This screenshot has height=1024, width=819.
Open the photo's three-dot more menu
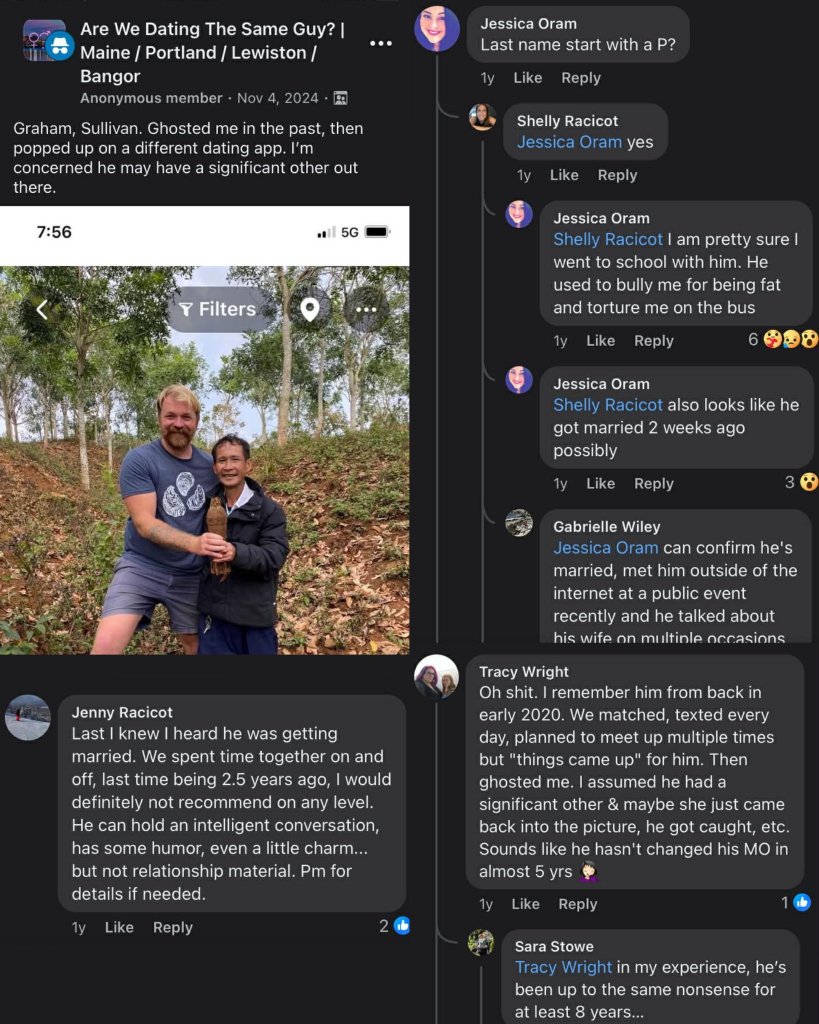click(366, 310)
